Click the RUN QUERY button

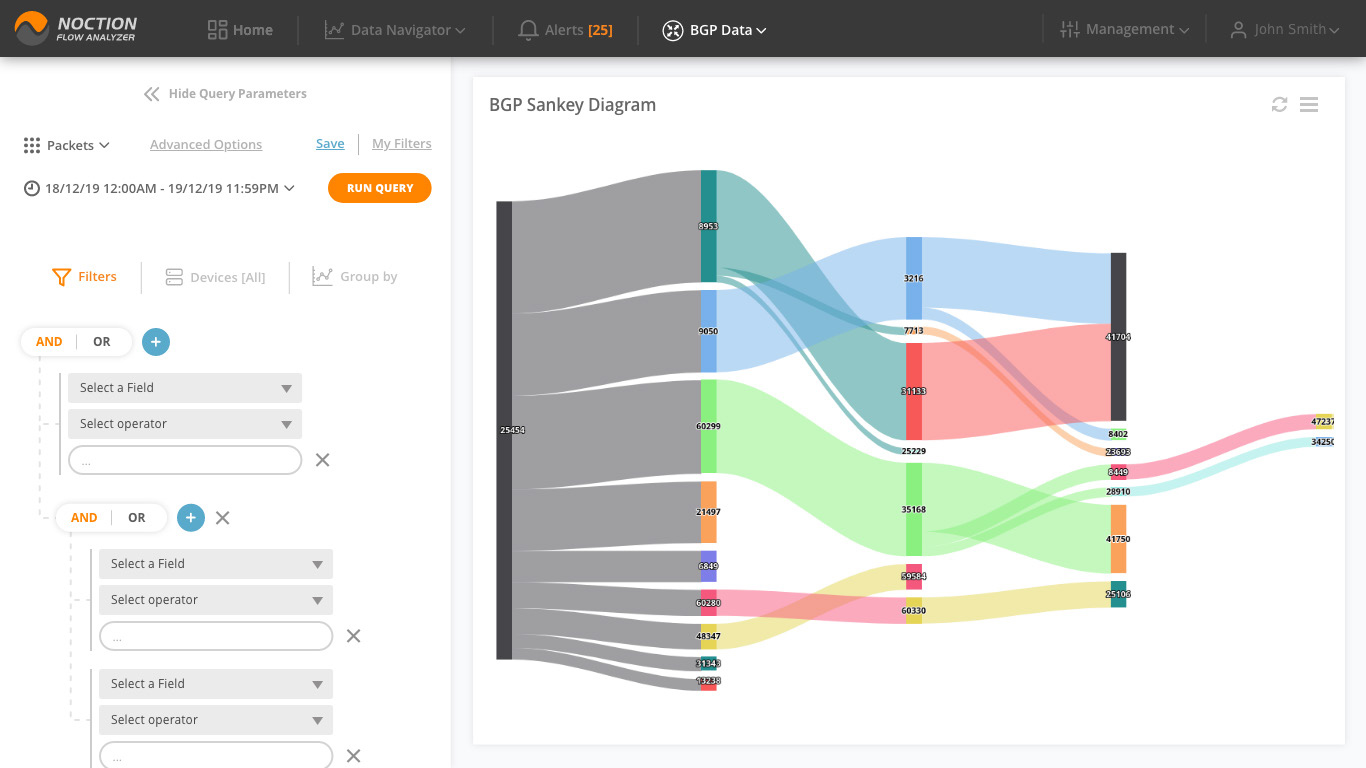[380, 188]
